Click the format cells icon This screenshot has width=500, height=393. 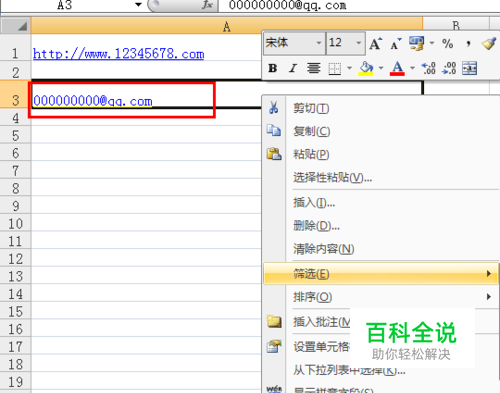tap(274, 346)
